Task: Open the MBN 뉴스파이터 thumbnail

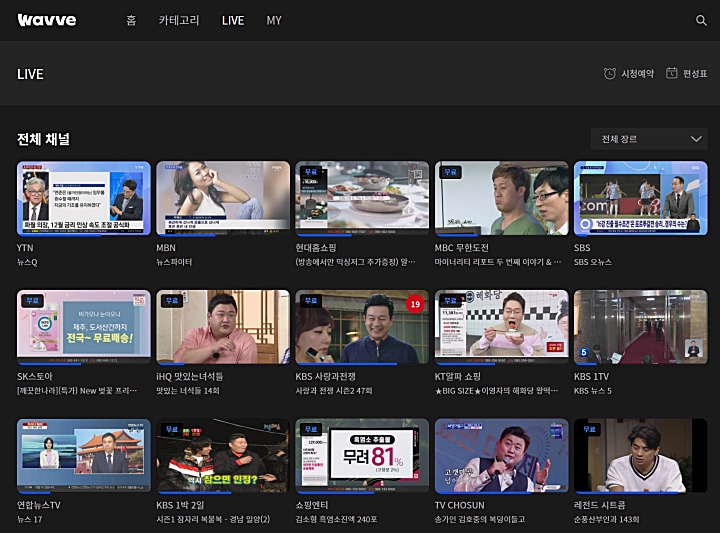Action: coord(223,198)
